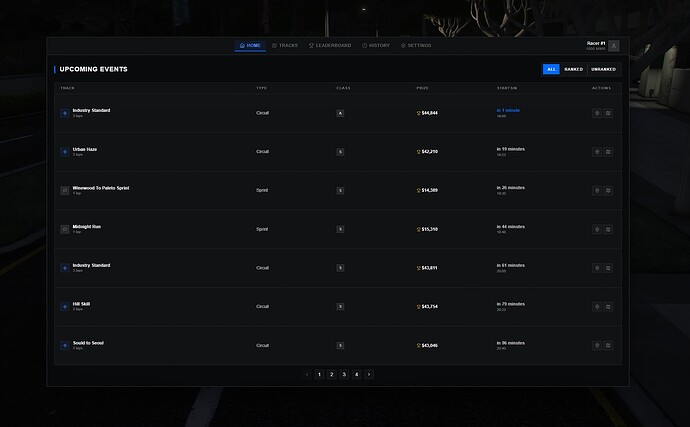Viewport: 690px width, 427px height.
Task: Jump to page 3 of events
Action: (343, 374)
